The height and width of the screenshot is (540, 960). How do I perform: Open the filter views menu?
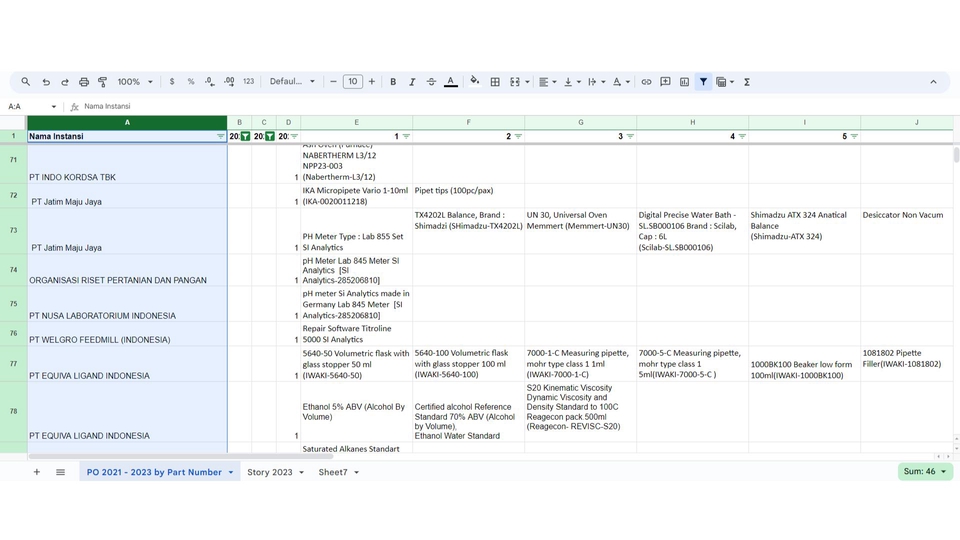click(725, 81)
